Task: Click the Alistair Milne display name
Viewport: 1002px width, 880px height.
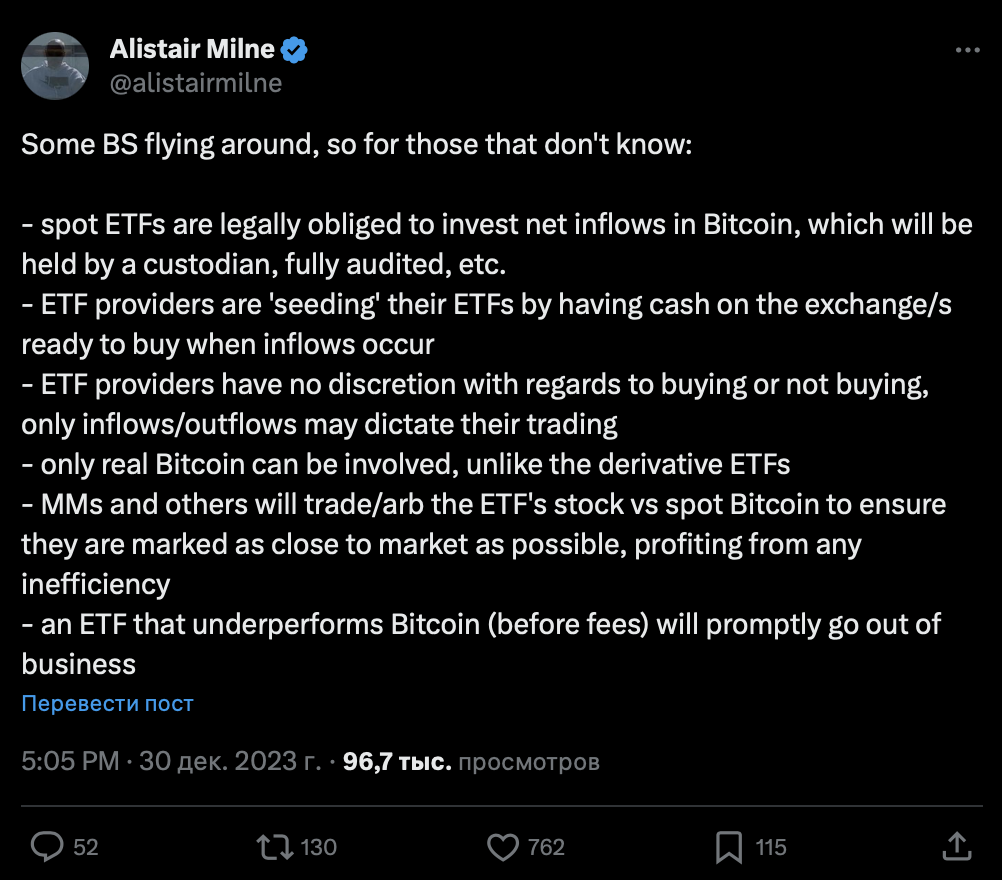Action: 190,50
